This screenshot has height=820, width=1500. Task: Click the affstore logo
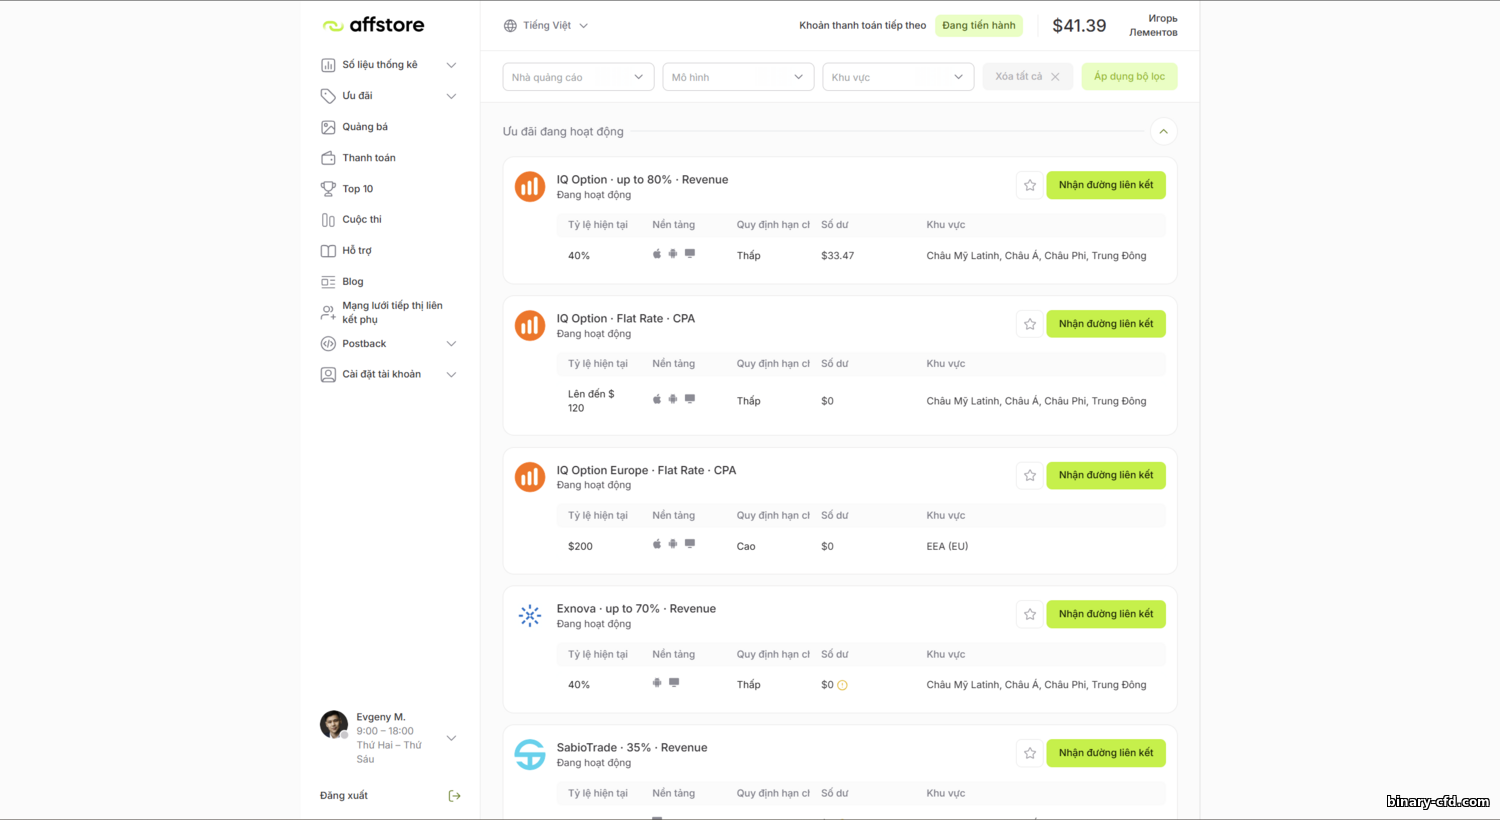(x=373, y=25)
